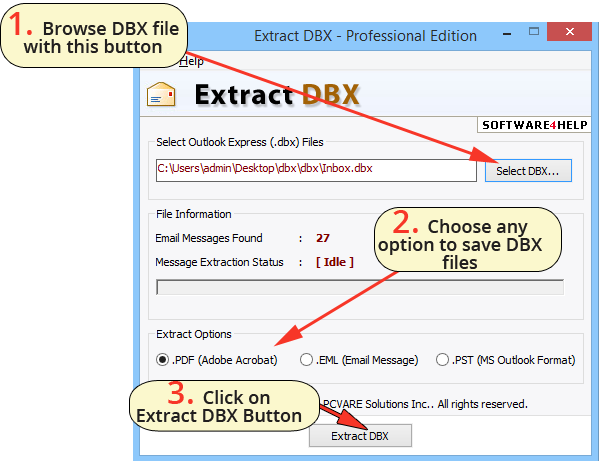Click the PCVARE Solutions copyright text
The image size is (599, 461).
click(425, 404)
